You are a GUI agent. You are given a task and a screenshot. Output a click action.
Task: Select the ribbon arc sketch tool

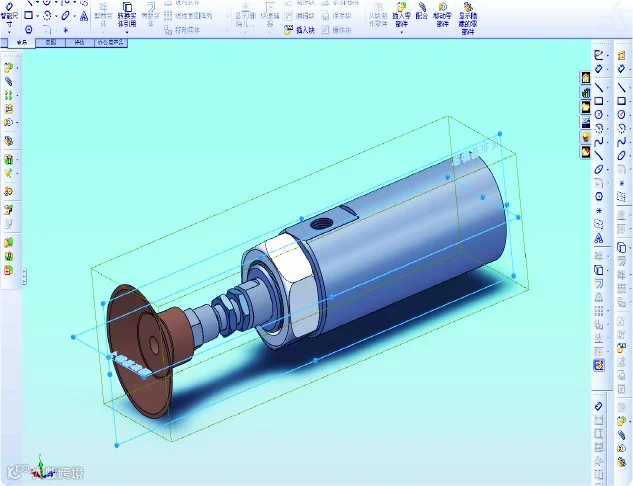(47, 16)
